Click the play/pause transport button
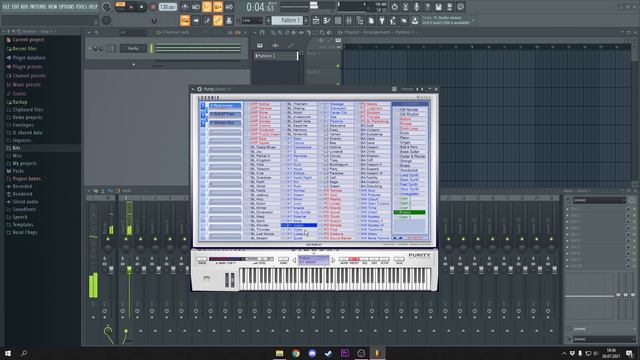 tap(131, 7)
